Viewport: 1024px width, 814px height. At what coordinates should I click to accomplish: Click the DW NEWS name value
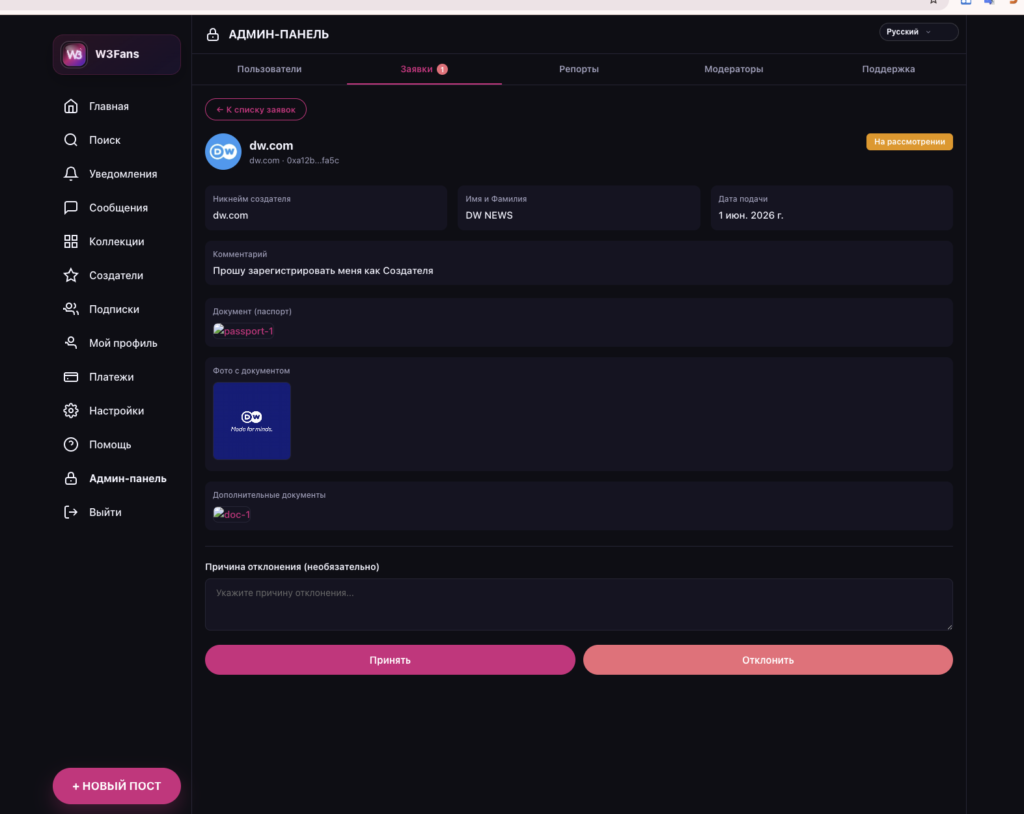pyautogui.click(x=488, y=216)
